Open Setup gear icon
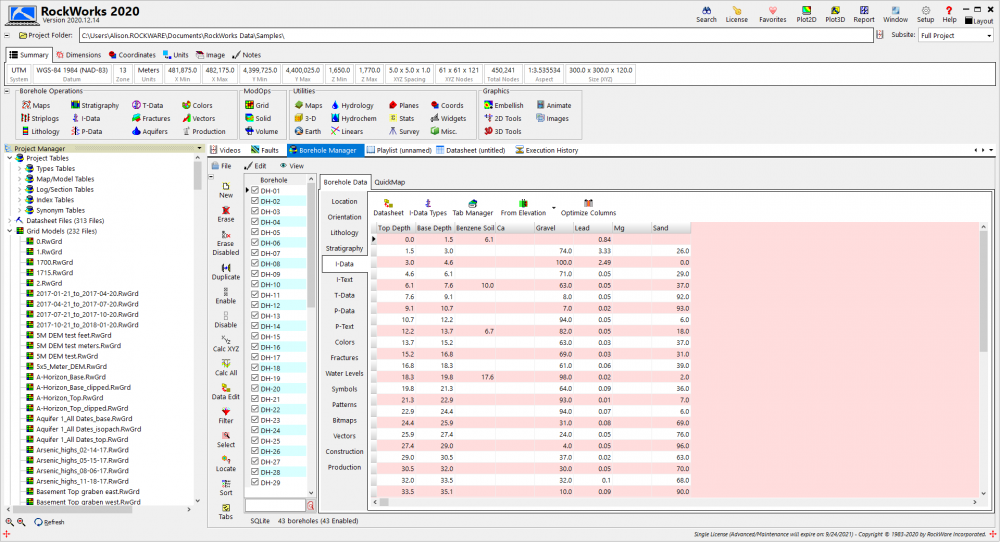This screenshot has width=1000, height=542. (x=925, y=14)
